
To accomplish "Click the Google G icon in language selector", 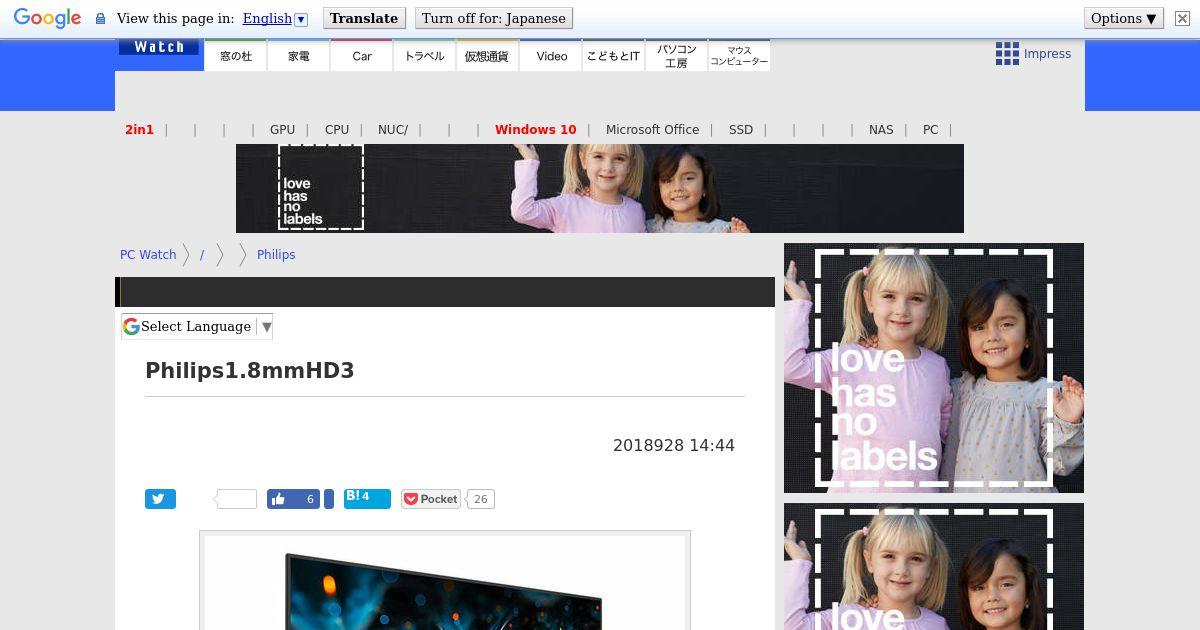I will click(x=131, y=326).
